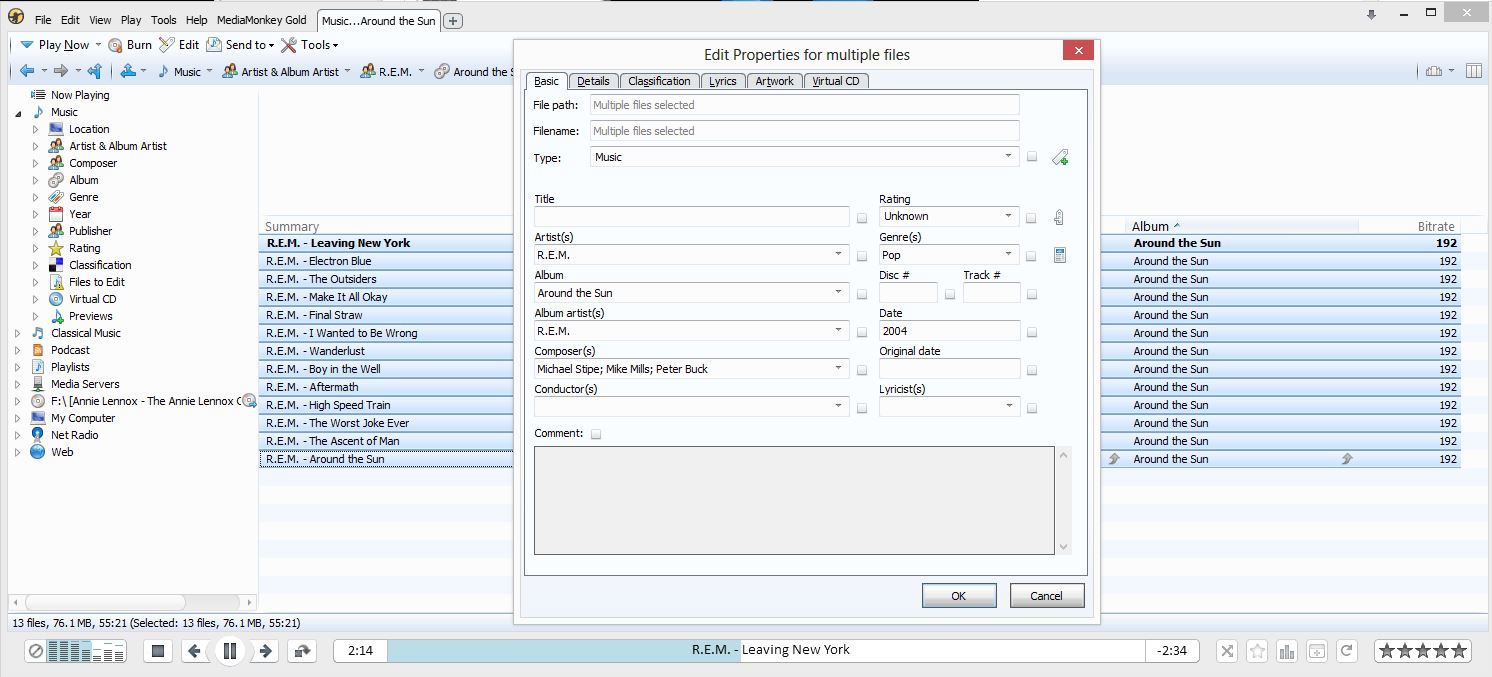
Task: Open the Type dropdown showing Music
Action: point(805,157)
